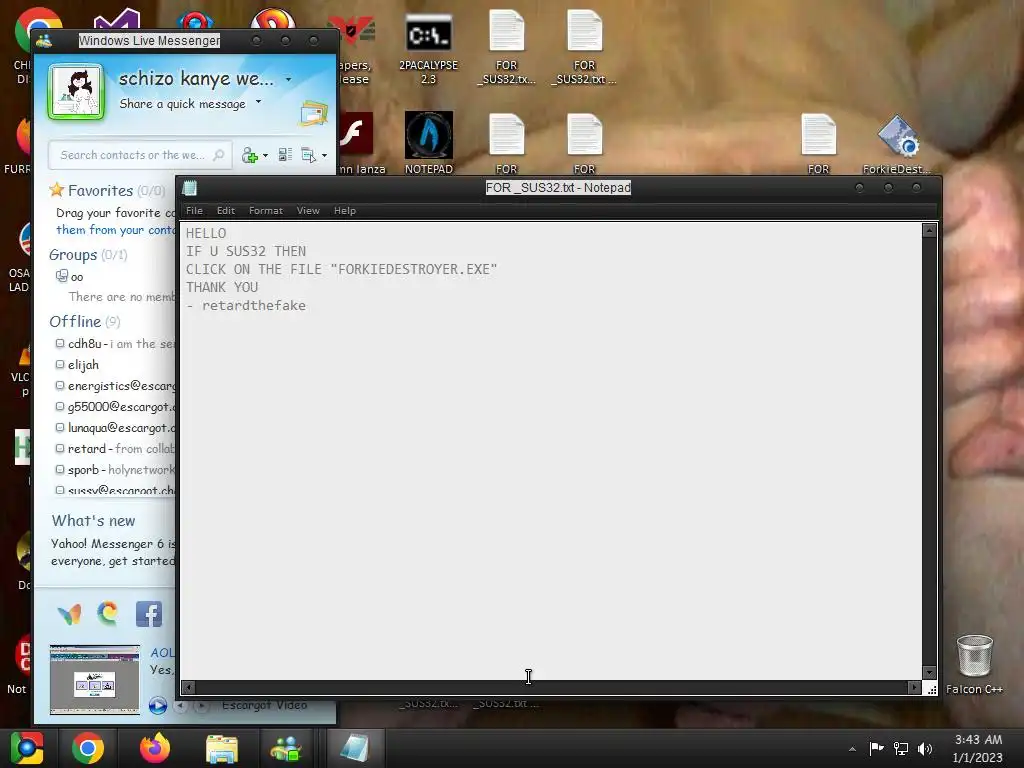Select offline contact sporb
This screenshot has height=768, width=1024.
tap(115, 470)
